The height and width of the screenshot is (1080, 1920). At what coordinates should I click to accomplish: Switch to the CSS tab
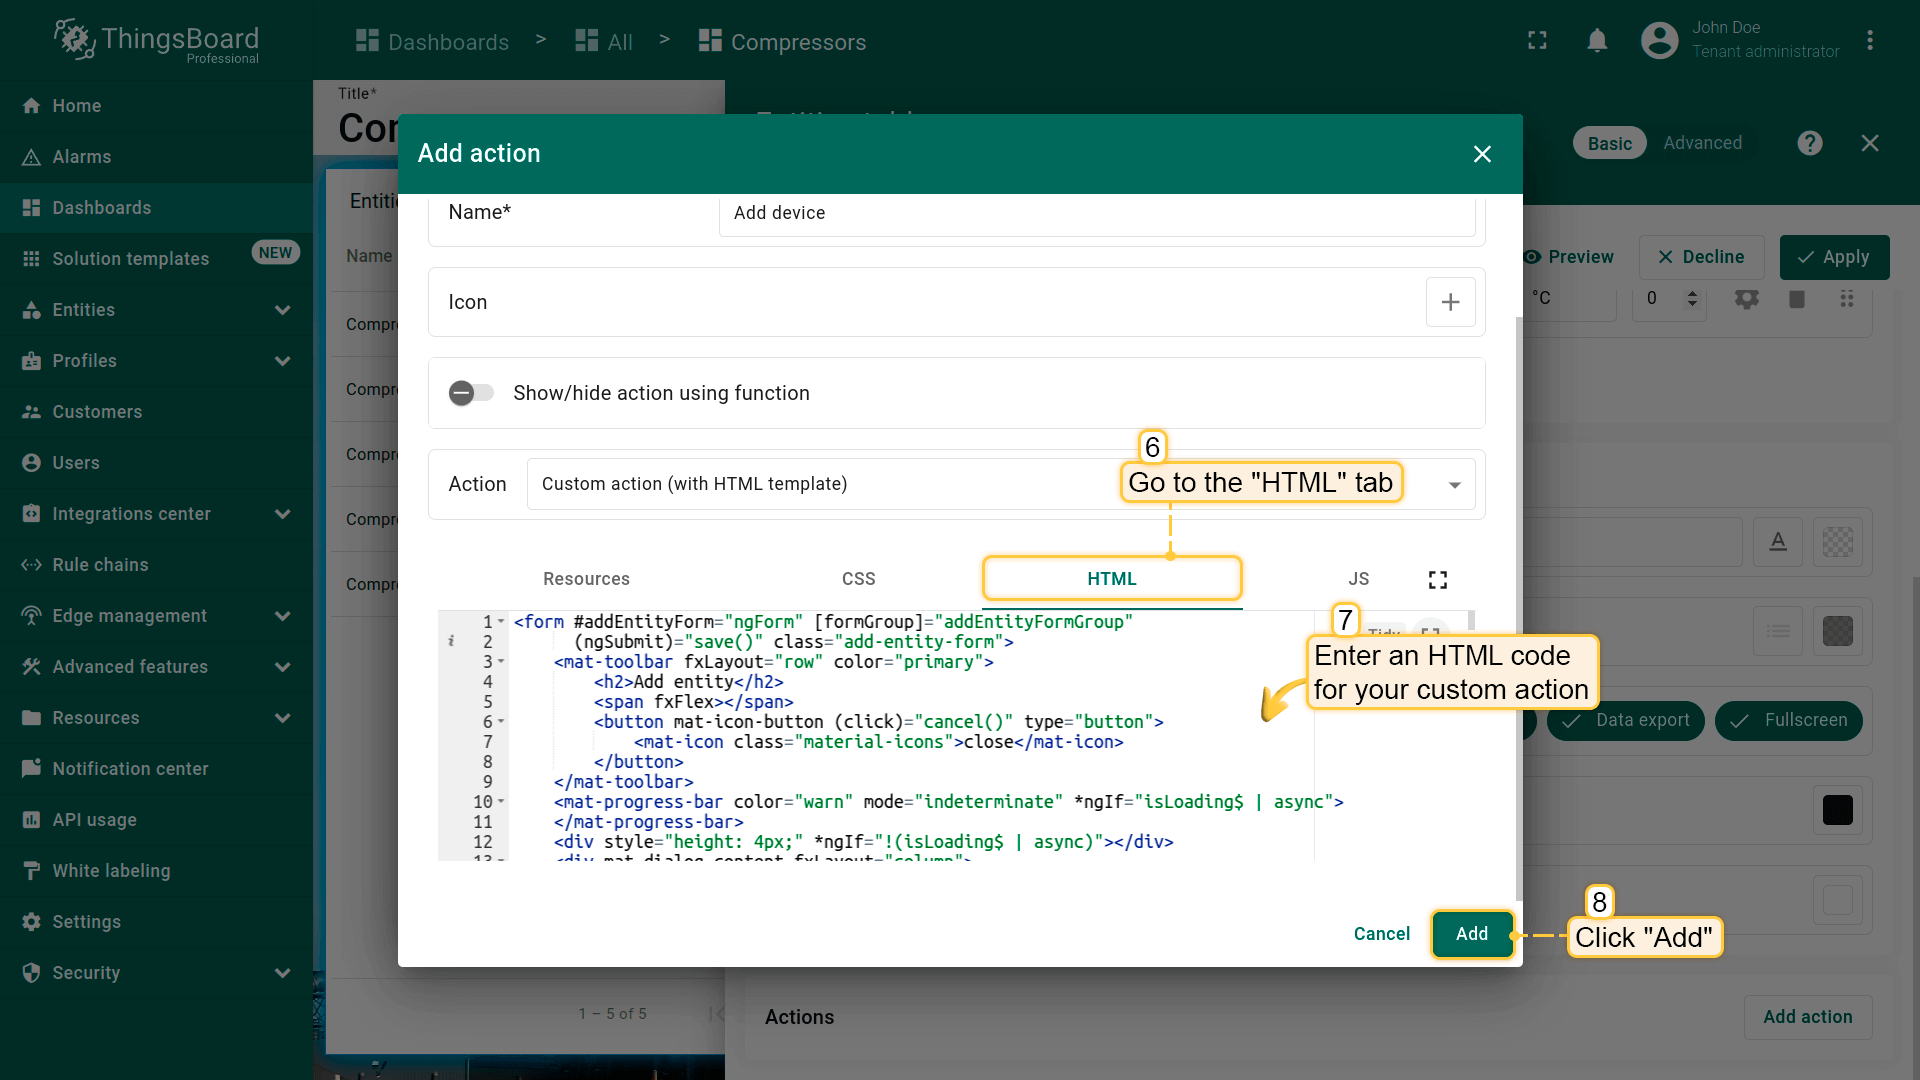(858, 579)
